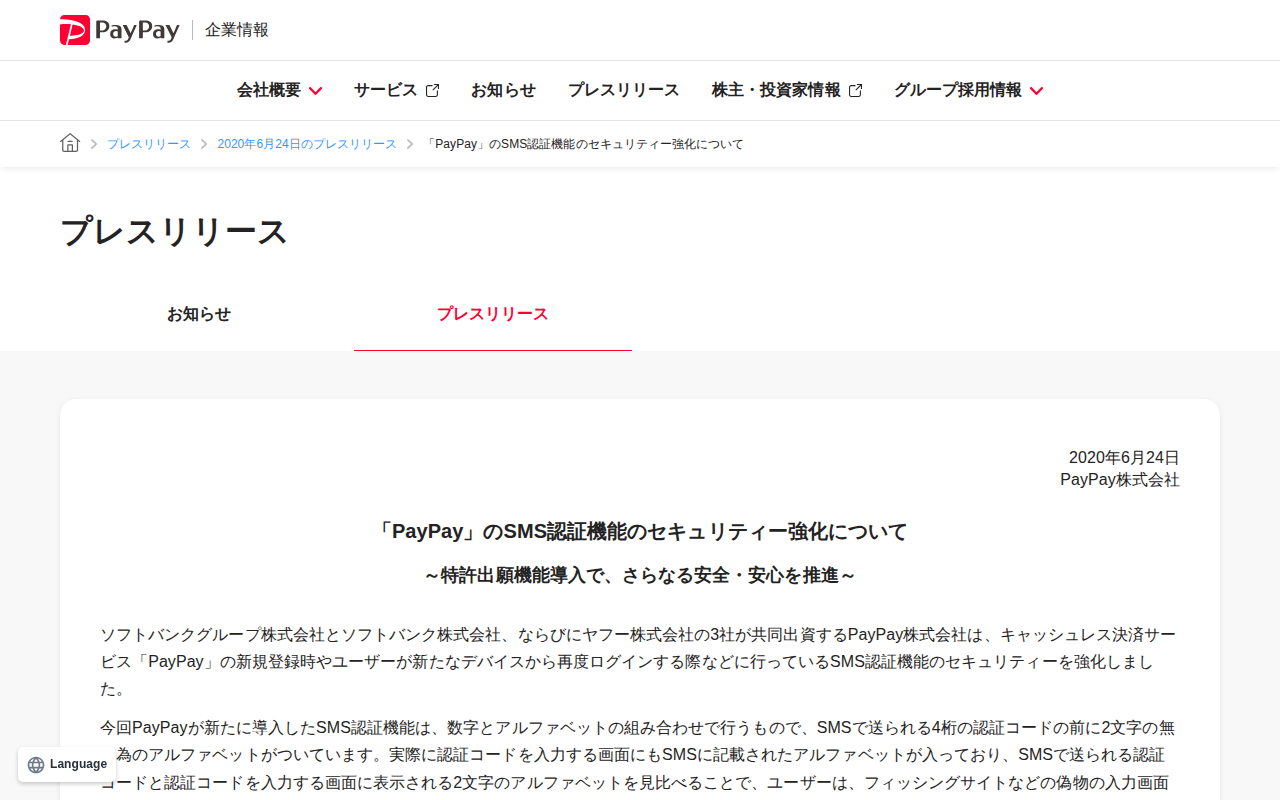Open the 企業情報 link beside logo
The width and height of the screenshot is (1280, 800).
point(237,30)
